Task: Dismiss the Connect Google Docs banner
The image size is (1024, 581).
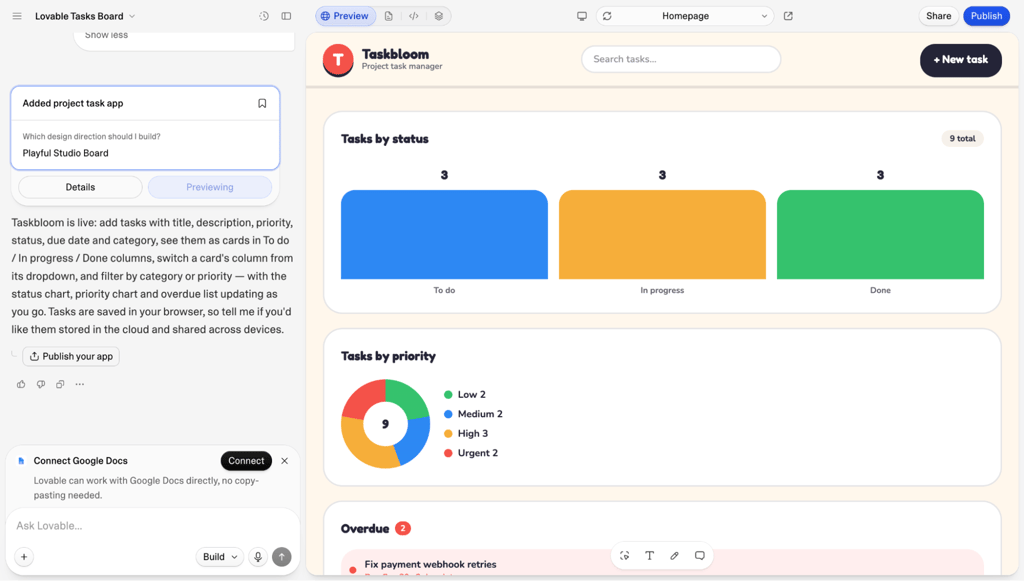Action: coord(285,461)
